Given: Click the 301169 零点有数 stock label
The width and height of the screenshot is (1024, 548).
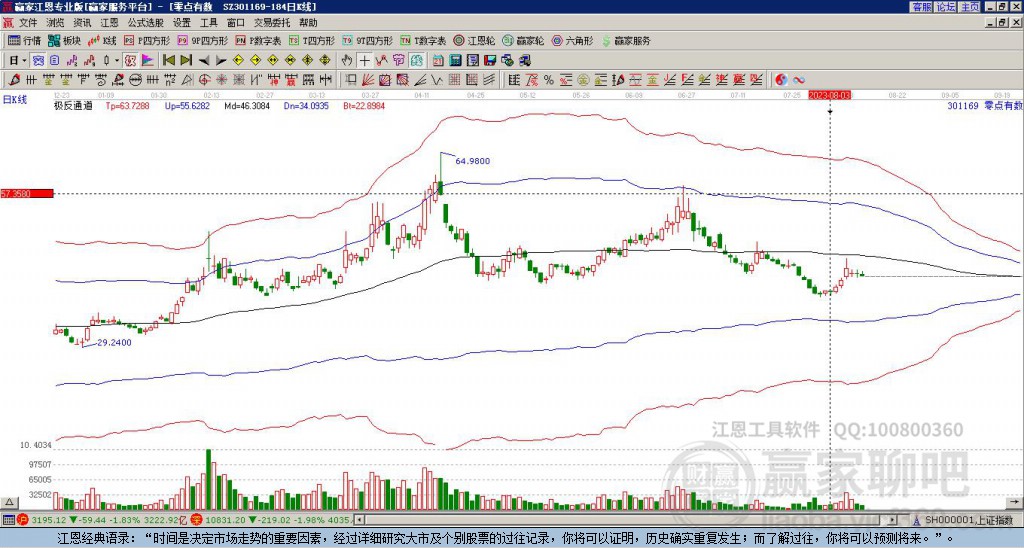Looking at the screenshot, I should [x=984, y=105].
